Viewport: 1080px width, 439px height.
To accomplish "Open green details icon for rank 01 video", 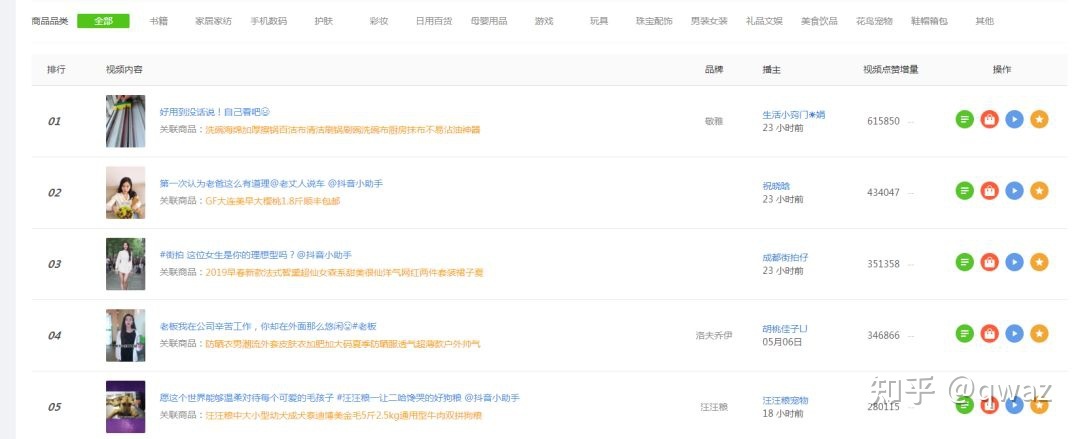I will [964, 119].
